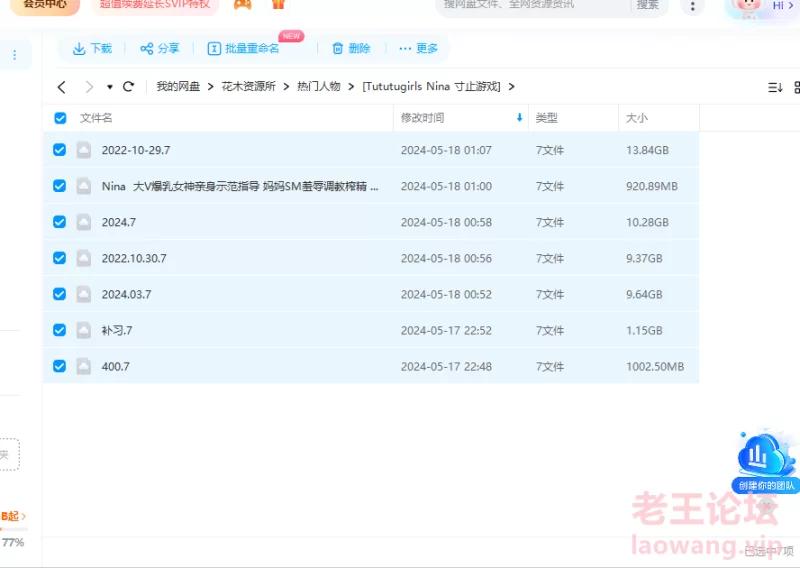Expand the chevron after Tututugirls Nina folder

511,87
